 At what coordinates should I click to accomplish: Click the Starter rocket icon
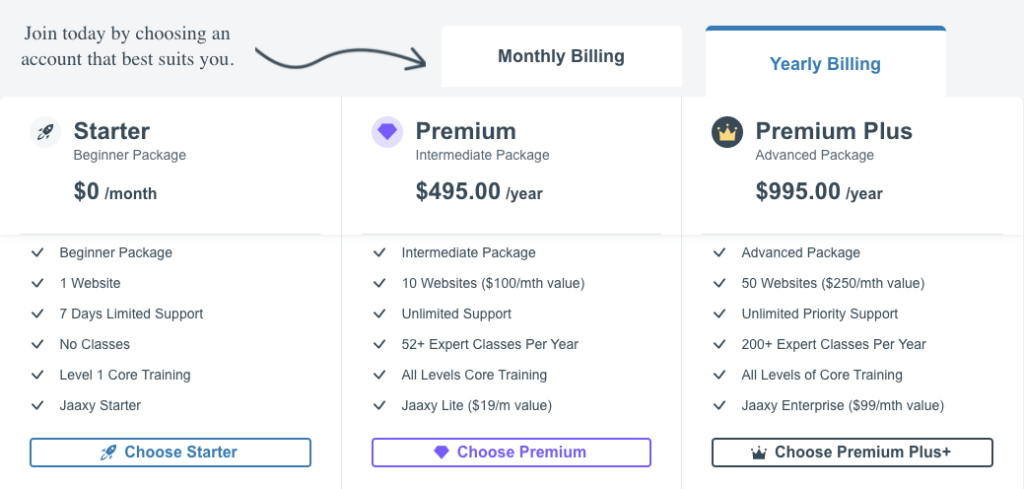coord(46,132)
